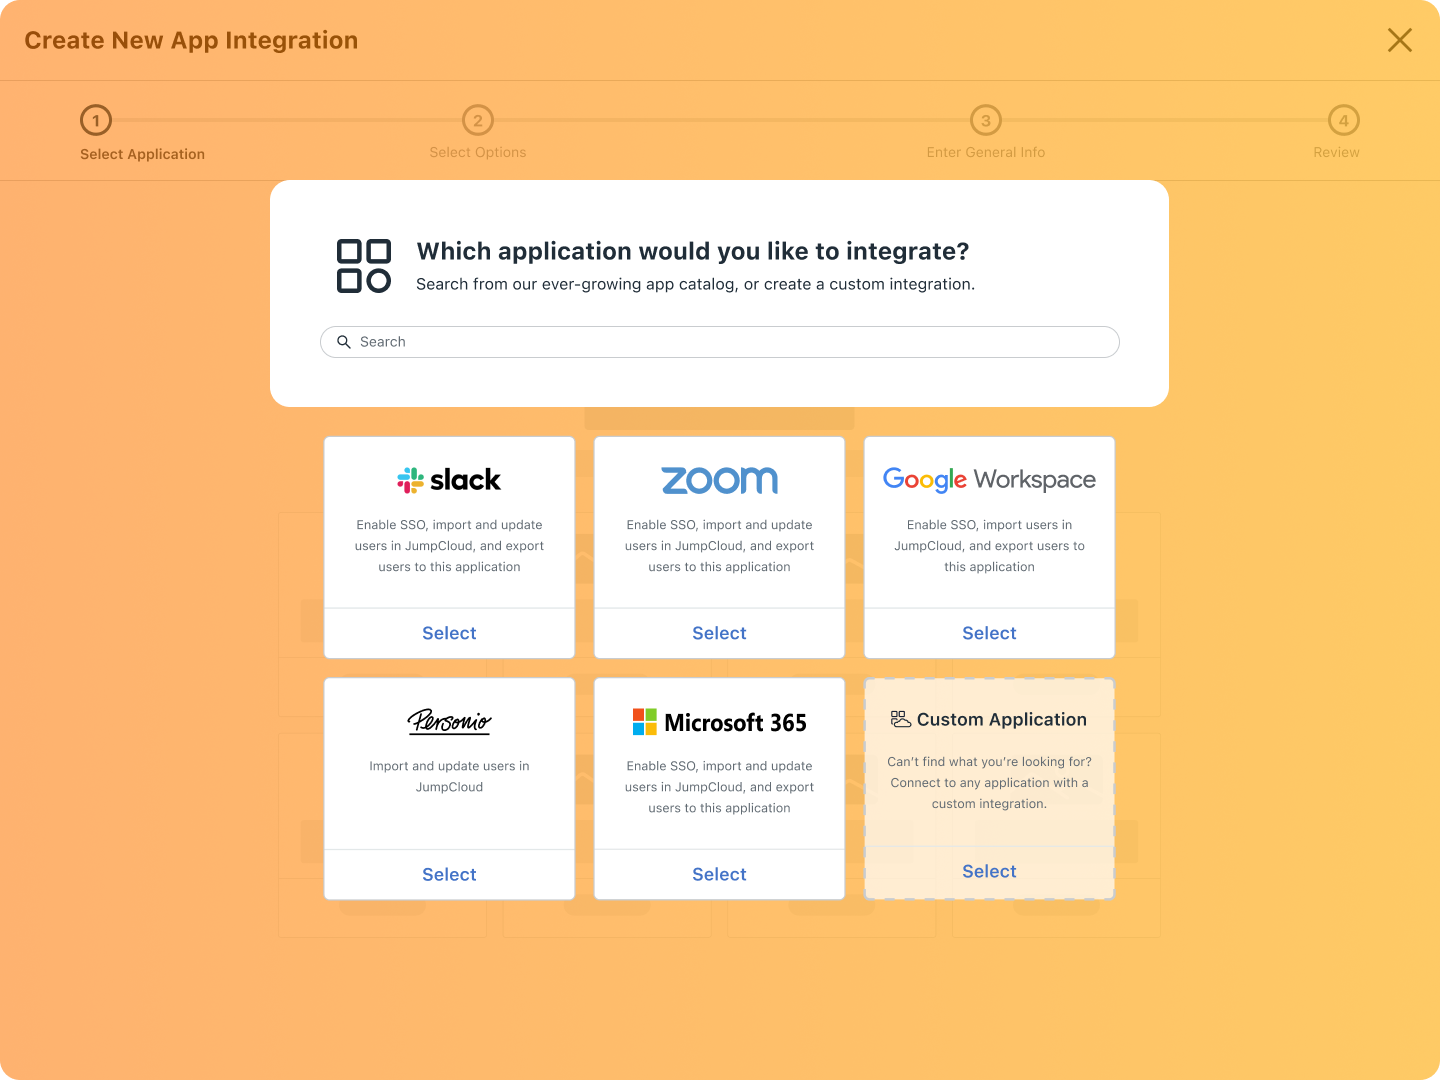This screenshot has width=1440, height=1080.
Task: Select the Slack integration
Action: point(449,633)
